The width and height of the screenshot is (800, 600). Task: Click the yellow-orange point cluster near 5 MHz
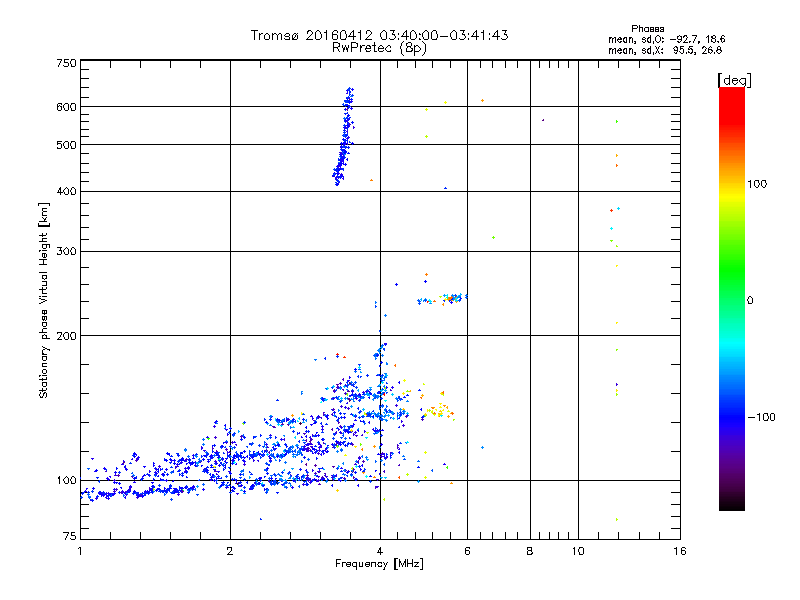438,411
